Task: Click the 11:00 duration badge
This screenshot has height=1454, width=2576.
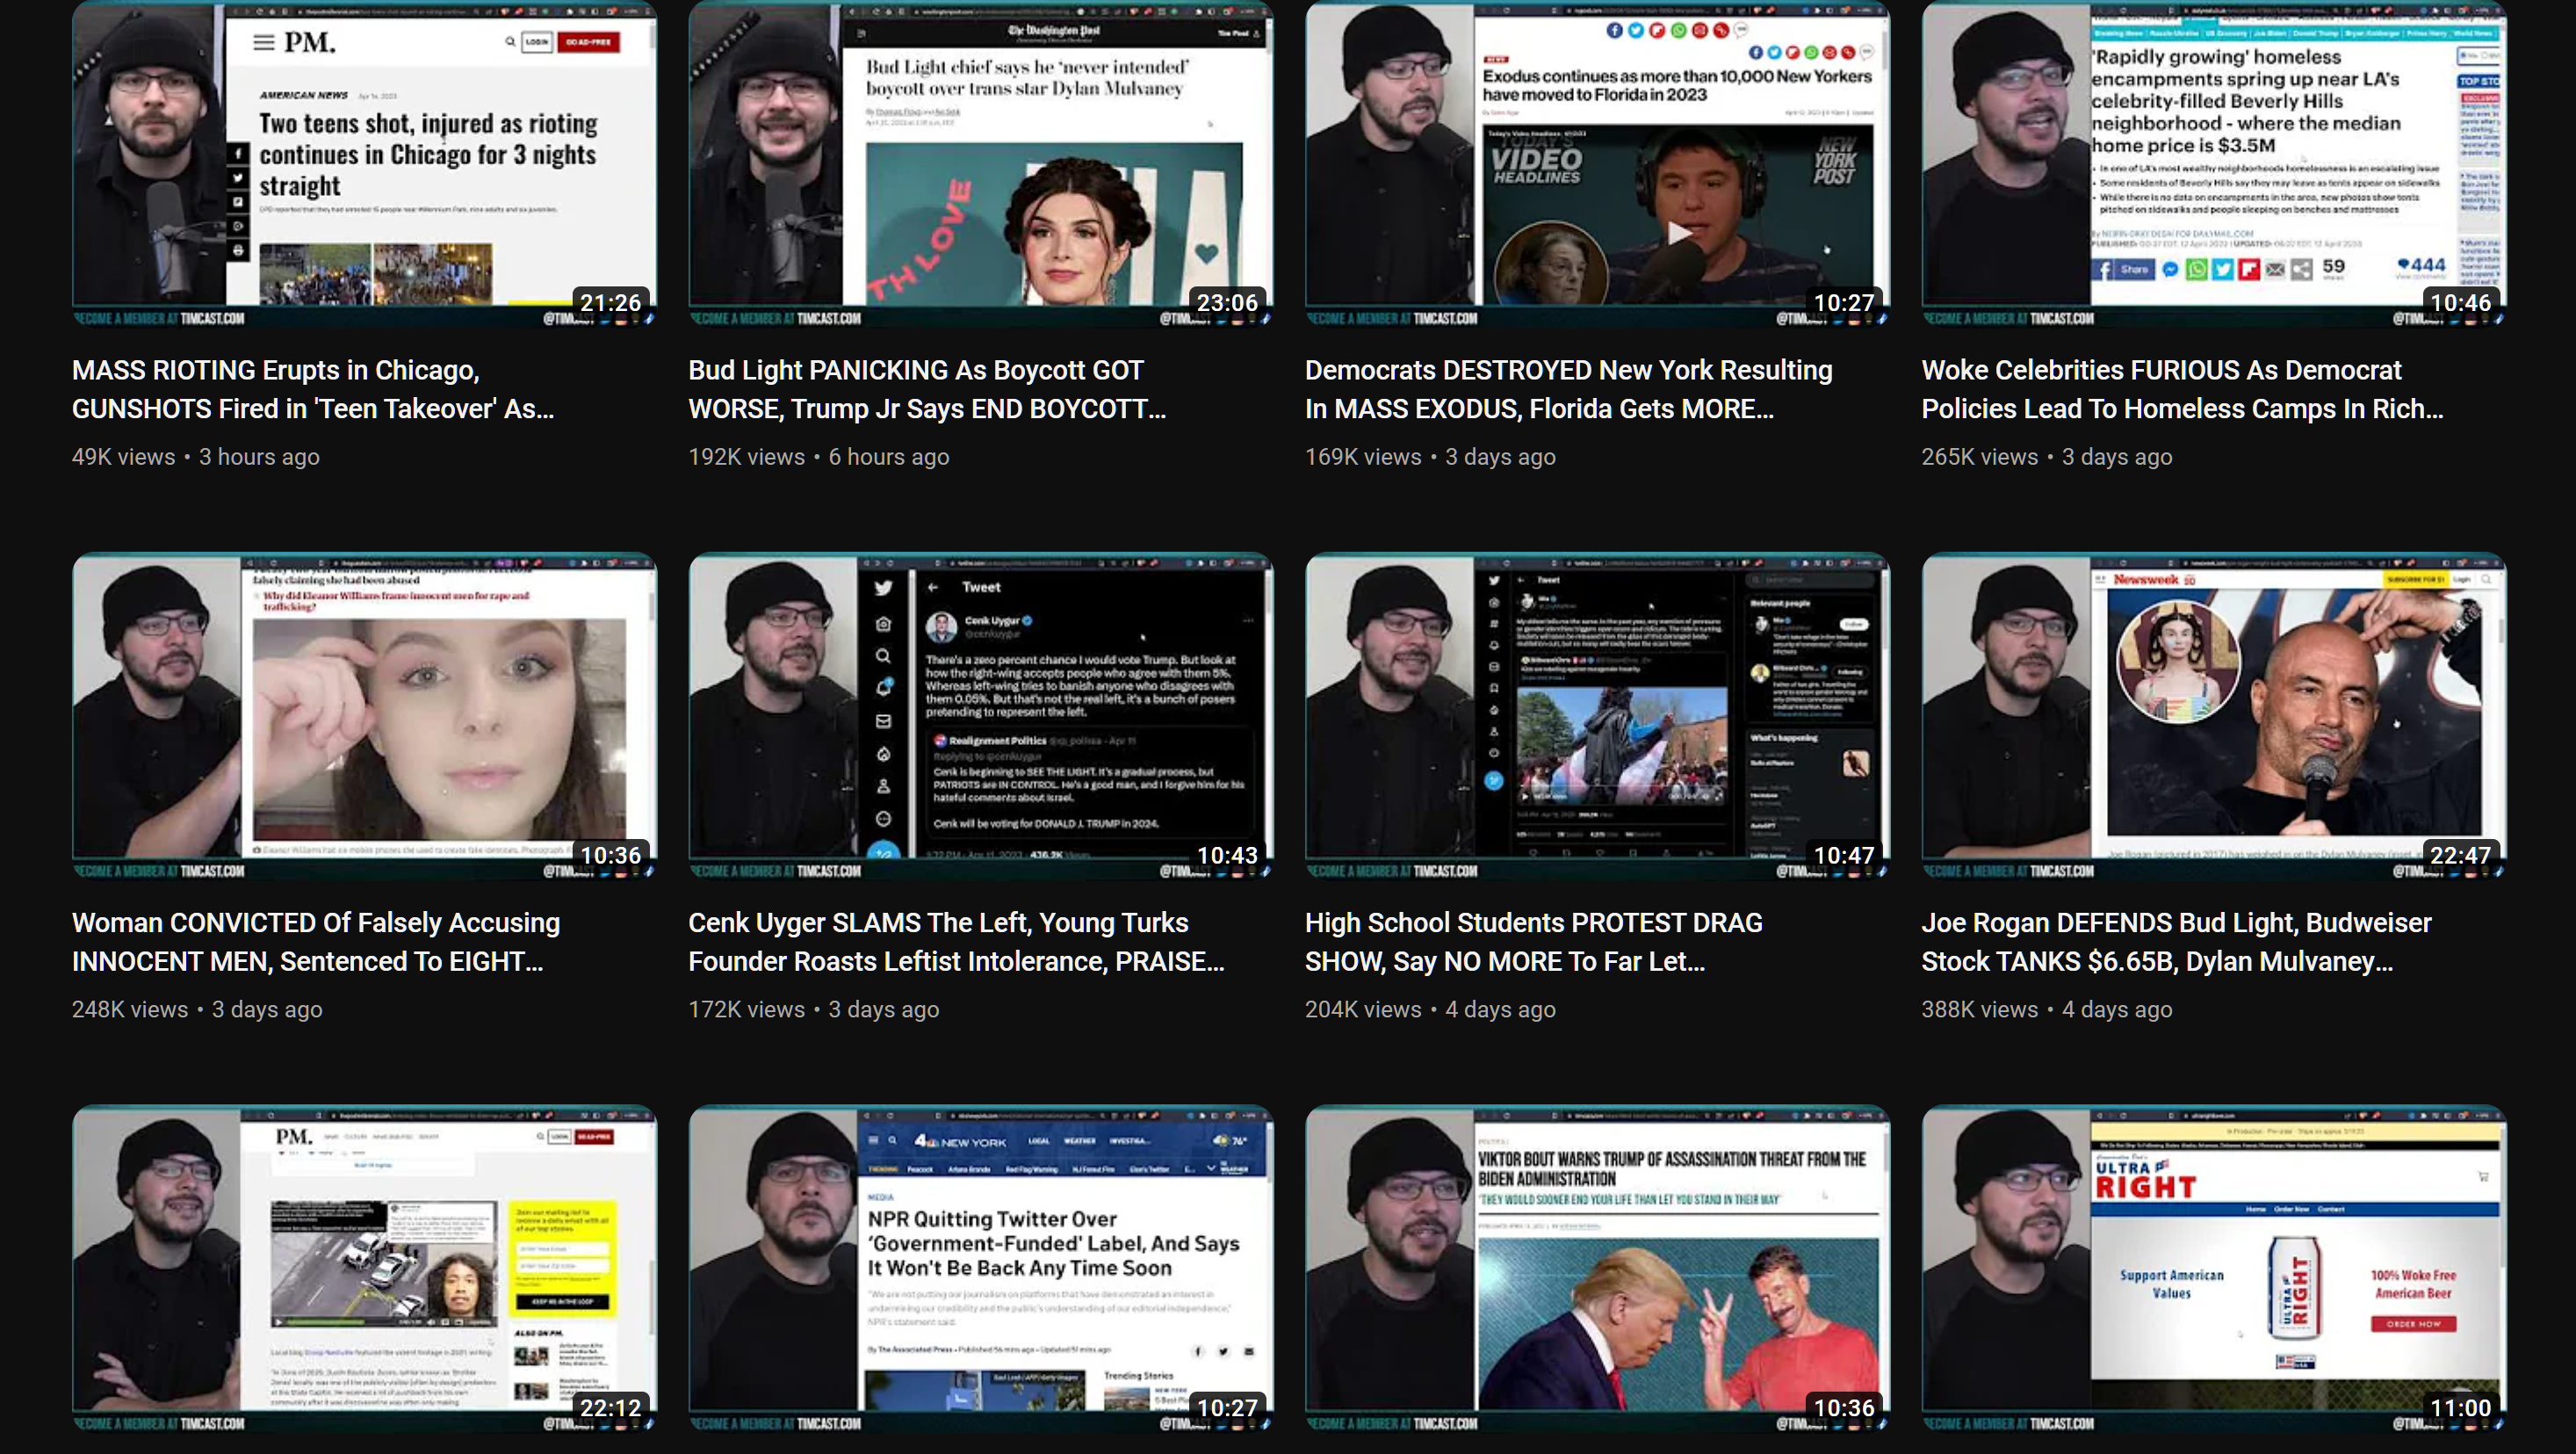Action: [2461, 1408]
